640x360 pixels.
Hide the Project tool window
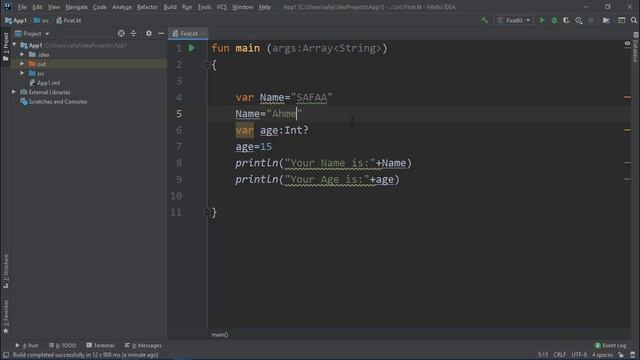(x=161, y=33)
